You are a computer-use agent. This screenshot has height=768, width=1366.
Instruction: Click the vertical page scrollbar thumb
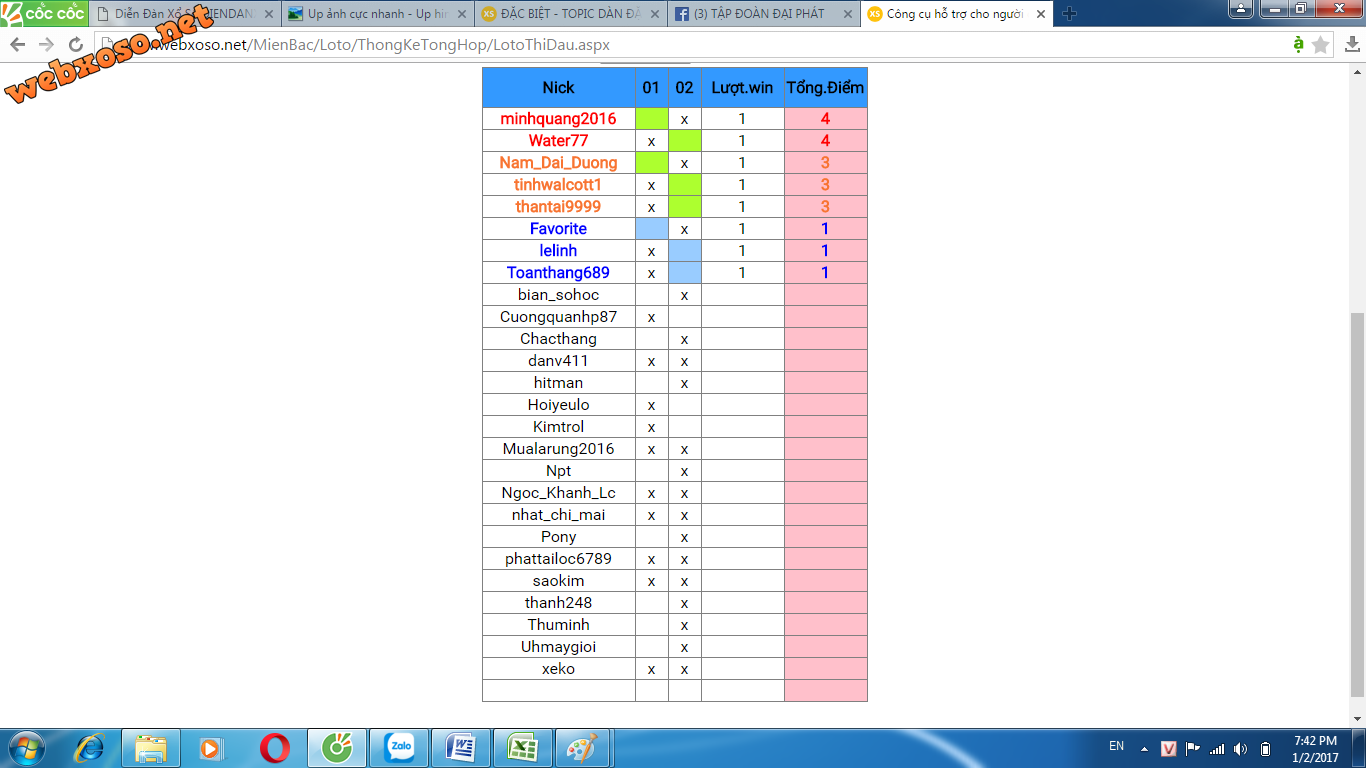pyautogui.click(x=1358, y=500)
